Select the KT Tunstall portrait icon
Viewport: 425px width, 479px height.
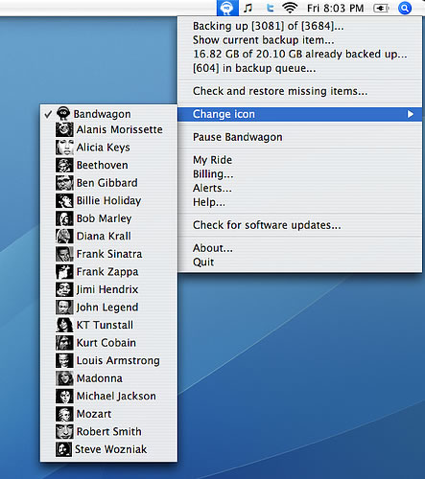[64, 325]
